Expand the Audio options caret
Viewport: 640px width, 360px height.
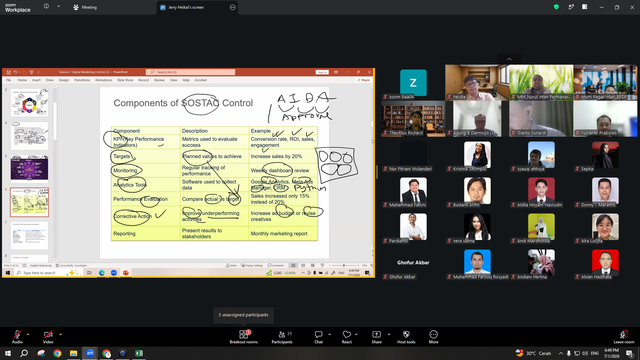point(28,334)
